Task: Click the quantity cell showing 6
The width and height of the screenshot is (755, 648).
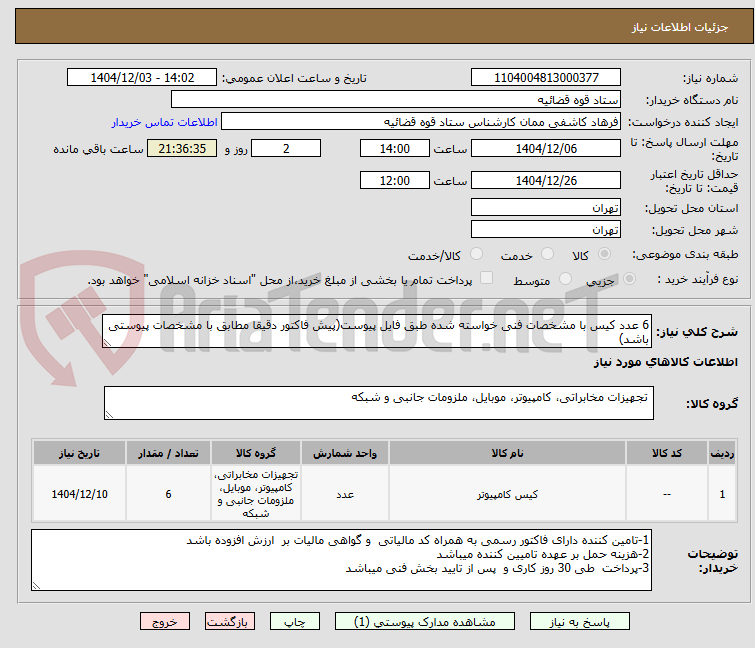Action: [x=168, y=494]
